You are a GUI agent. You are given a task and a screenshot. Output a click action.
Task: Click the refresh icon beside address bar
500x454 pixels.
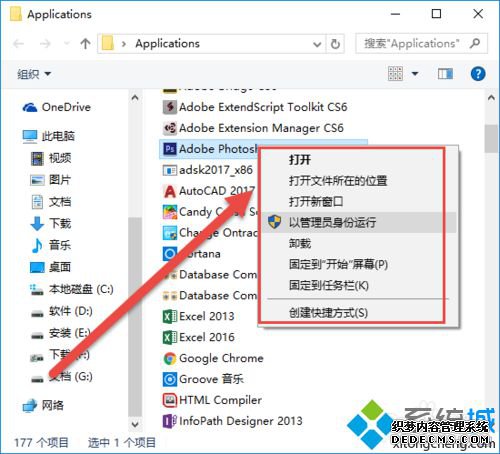click(x=335, y=44)
